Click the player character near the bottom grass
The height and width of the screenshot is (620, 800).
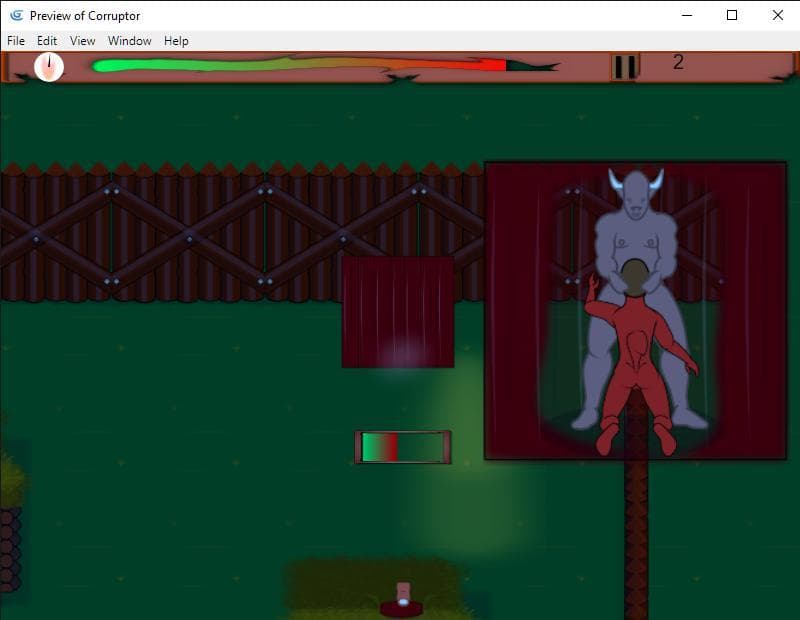[403, 600]
